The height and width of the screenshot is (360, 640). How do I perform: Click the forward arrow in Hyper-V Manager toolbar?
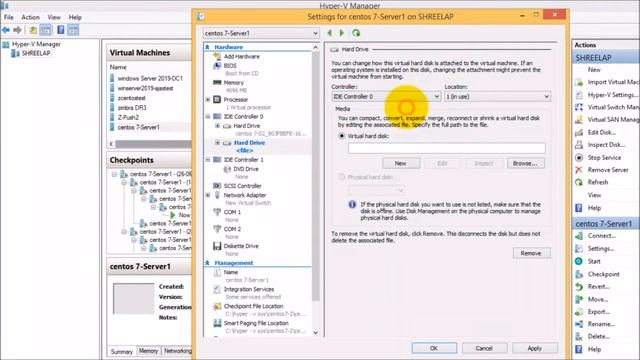click(17, 30)
